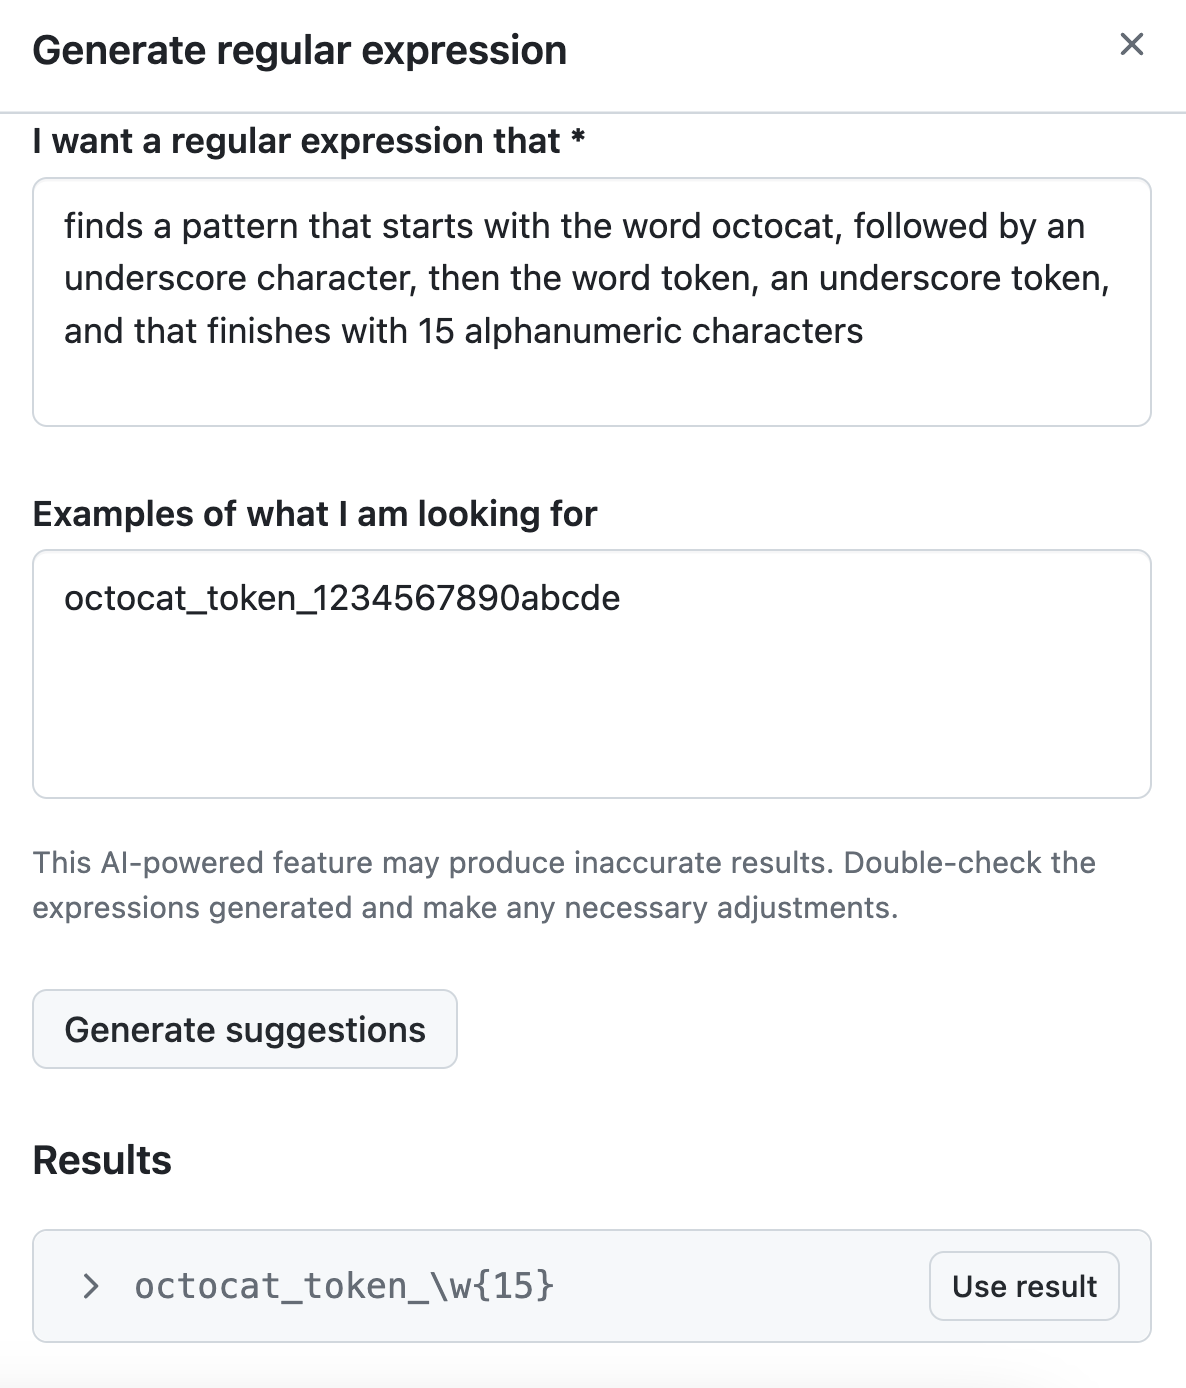This screenshot has height=1388, width=1186.
Task: Click the octocat_token_1234567890abcde example text
Action: 343,598
